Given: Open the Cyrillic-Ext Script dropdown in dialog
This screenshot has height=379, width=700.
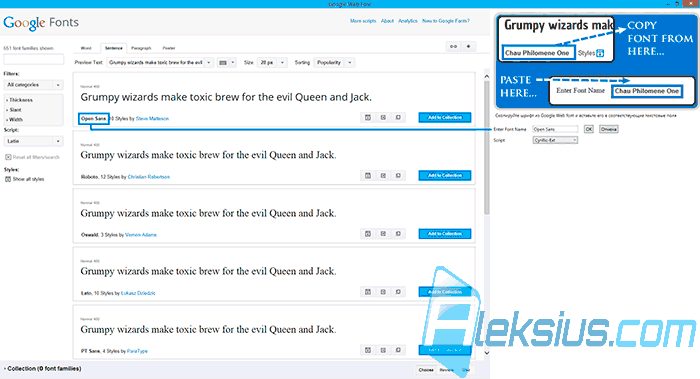Looking at the screenshot, I should (555, 140).
